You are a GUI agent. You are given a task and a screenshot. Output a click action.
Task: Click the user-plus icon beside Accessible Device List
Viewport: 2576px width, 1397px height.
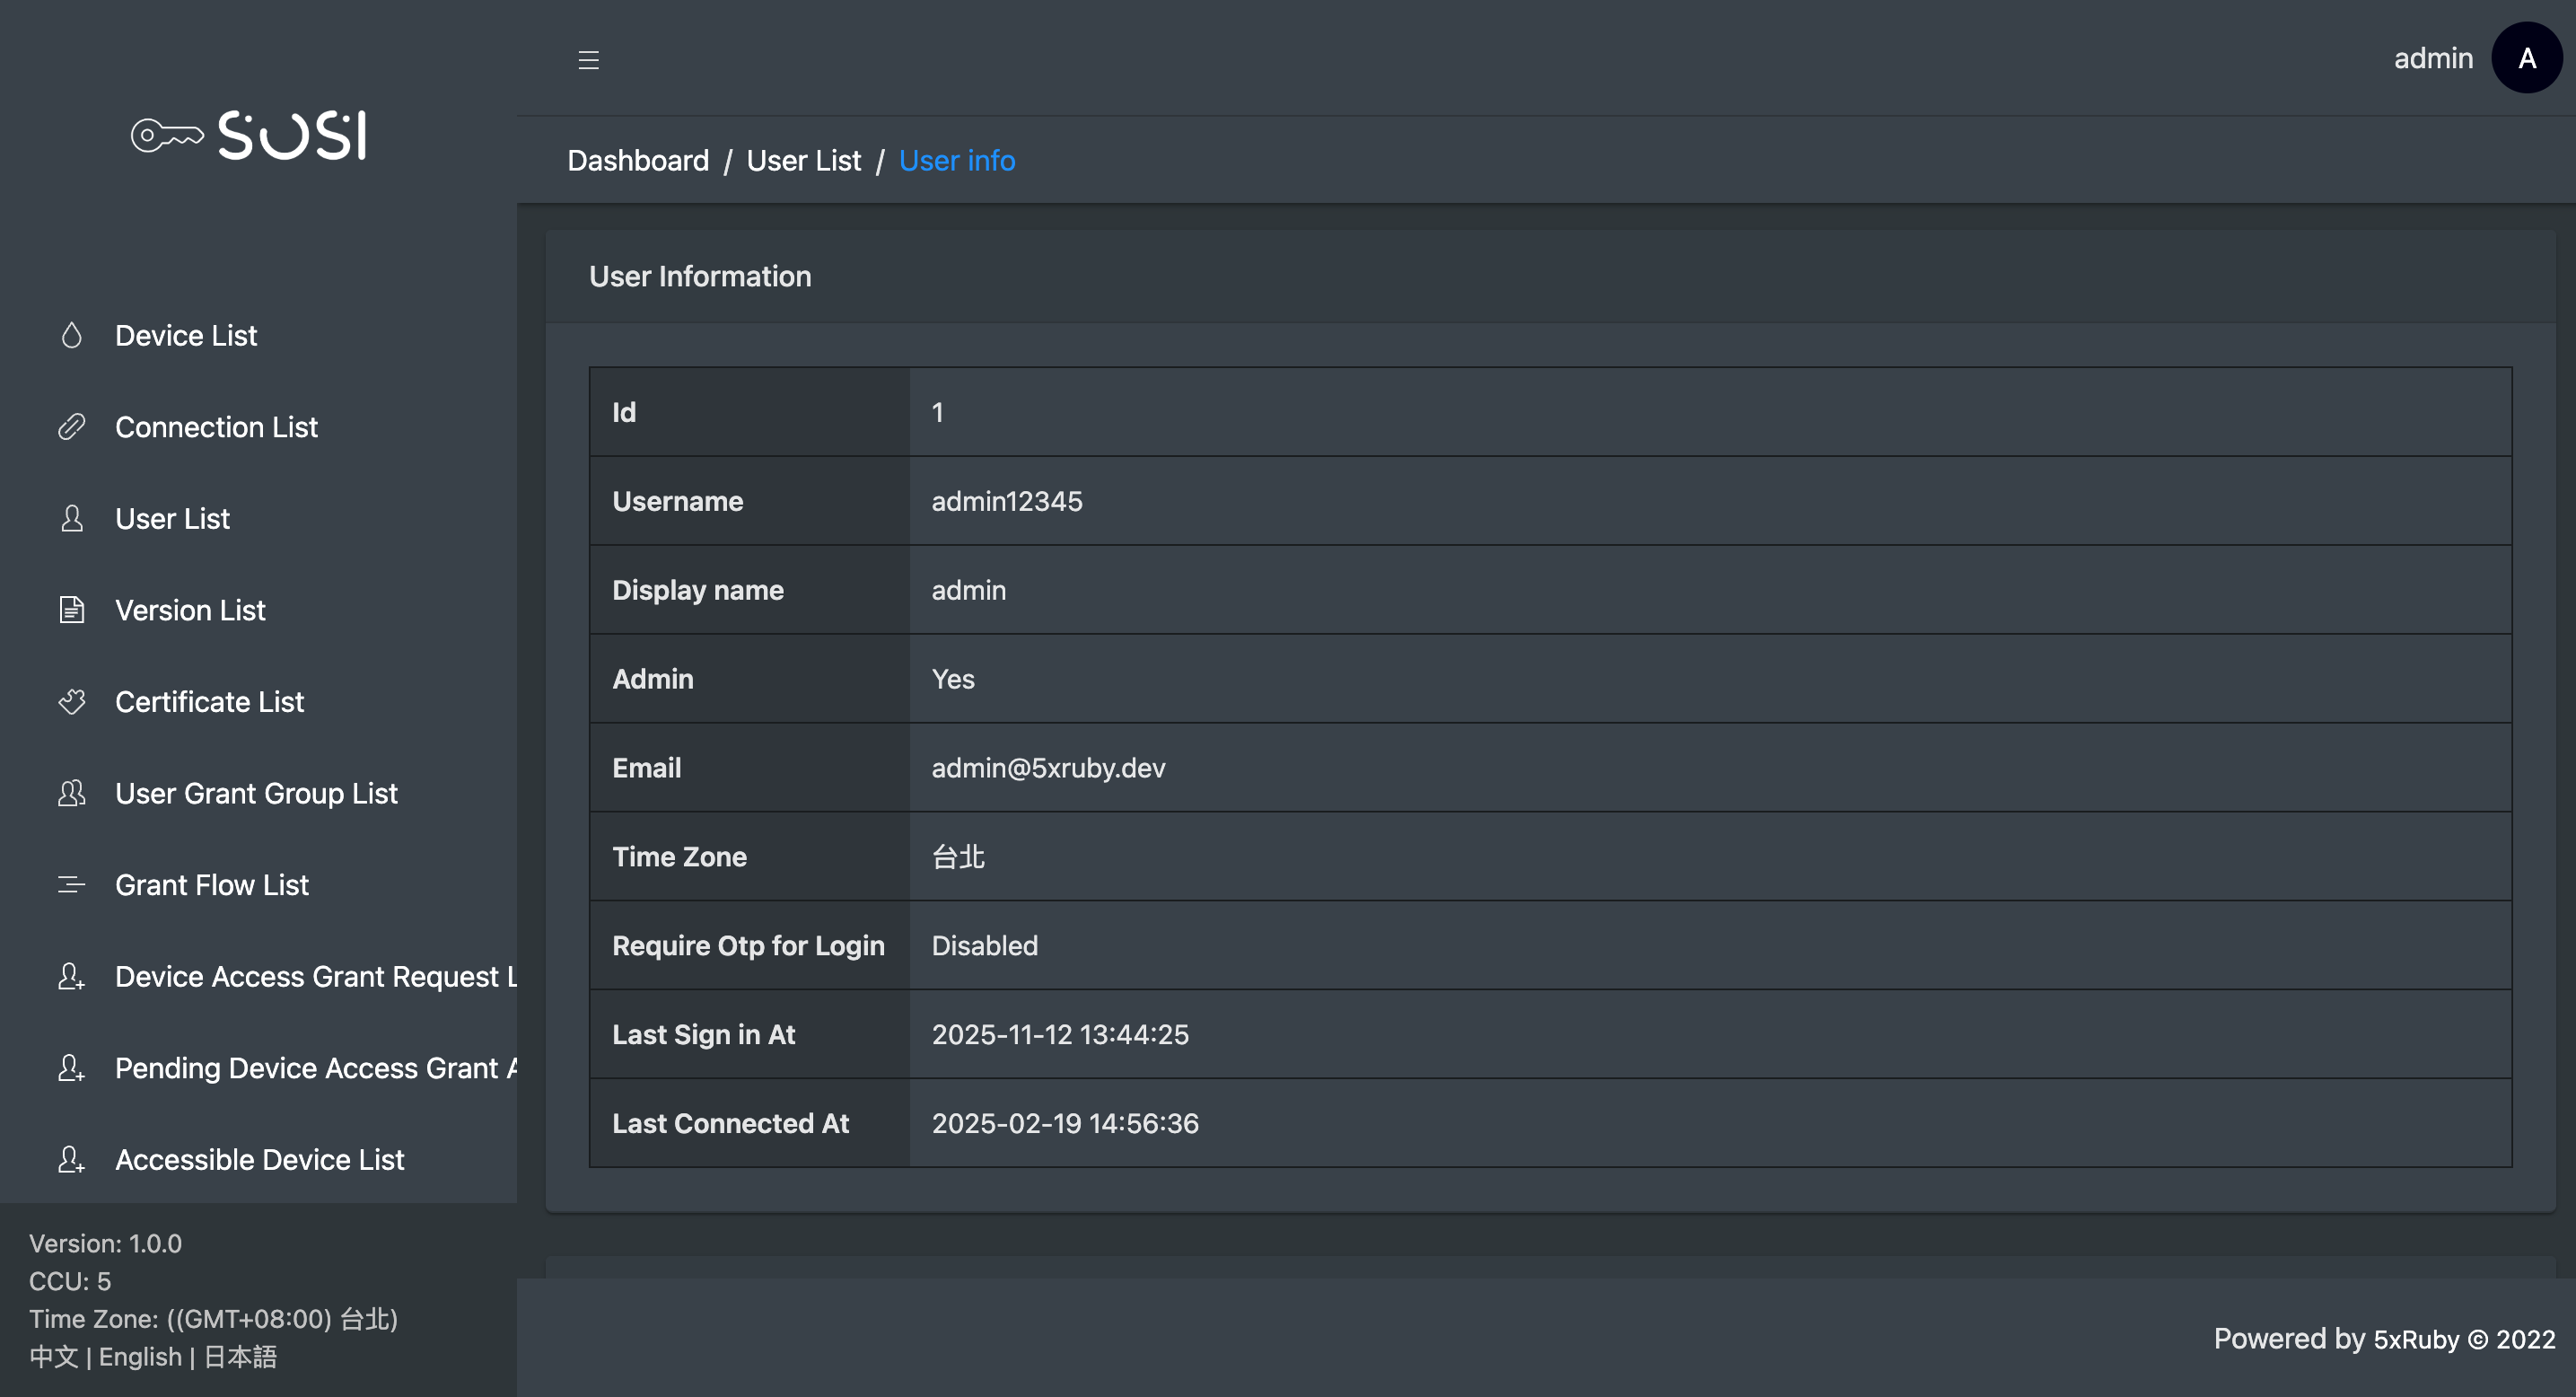pos(71,1160)
